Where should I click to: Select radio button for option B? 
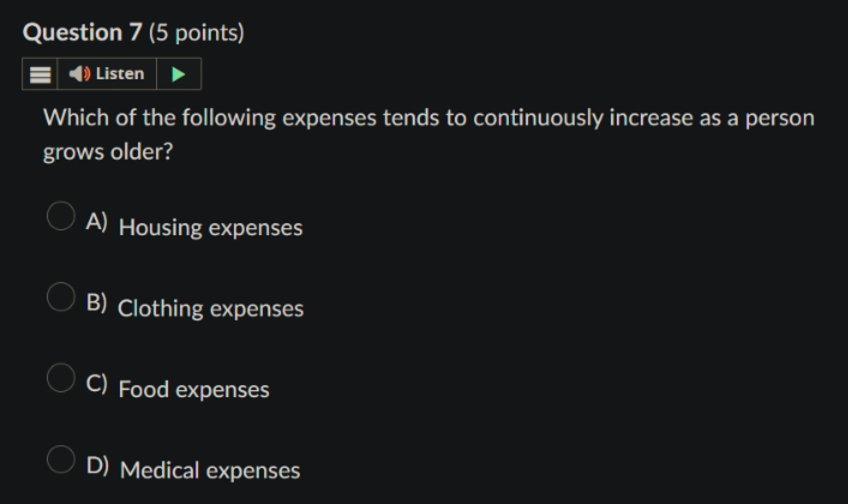[61, 297]
